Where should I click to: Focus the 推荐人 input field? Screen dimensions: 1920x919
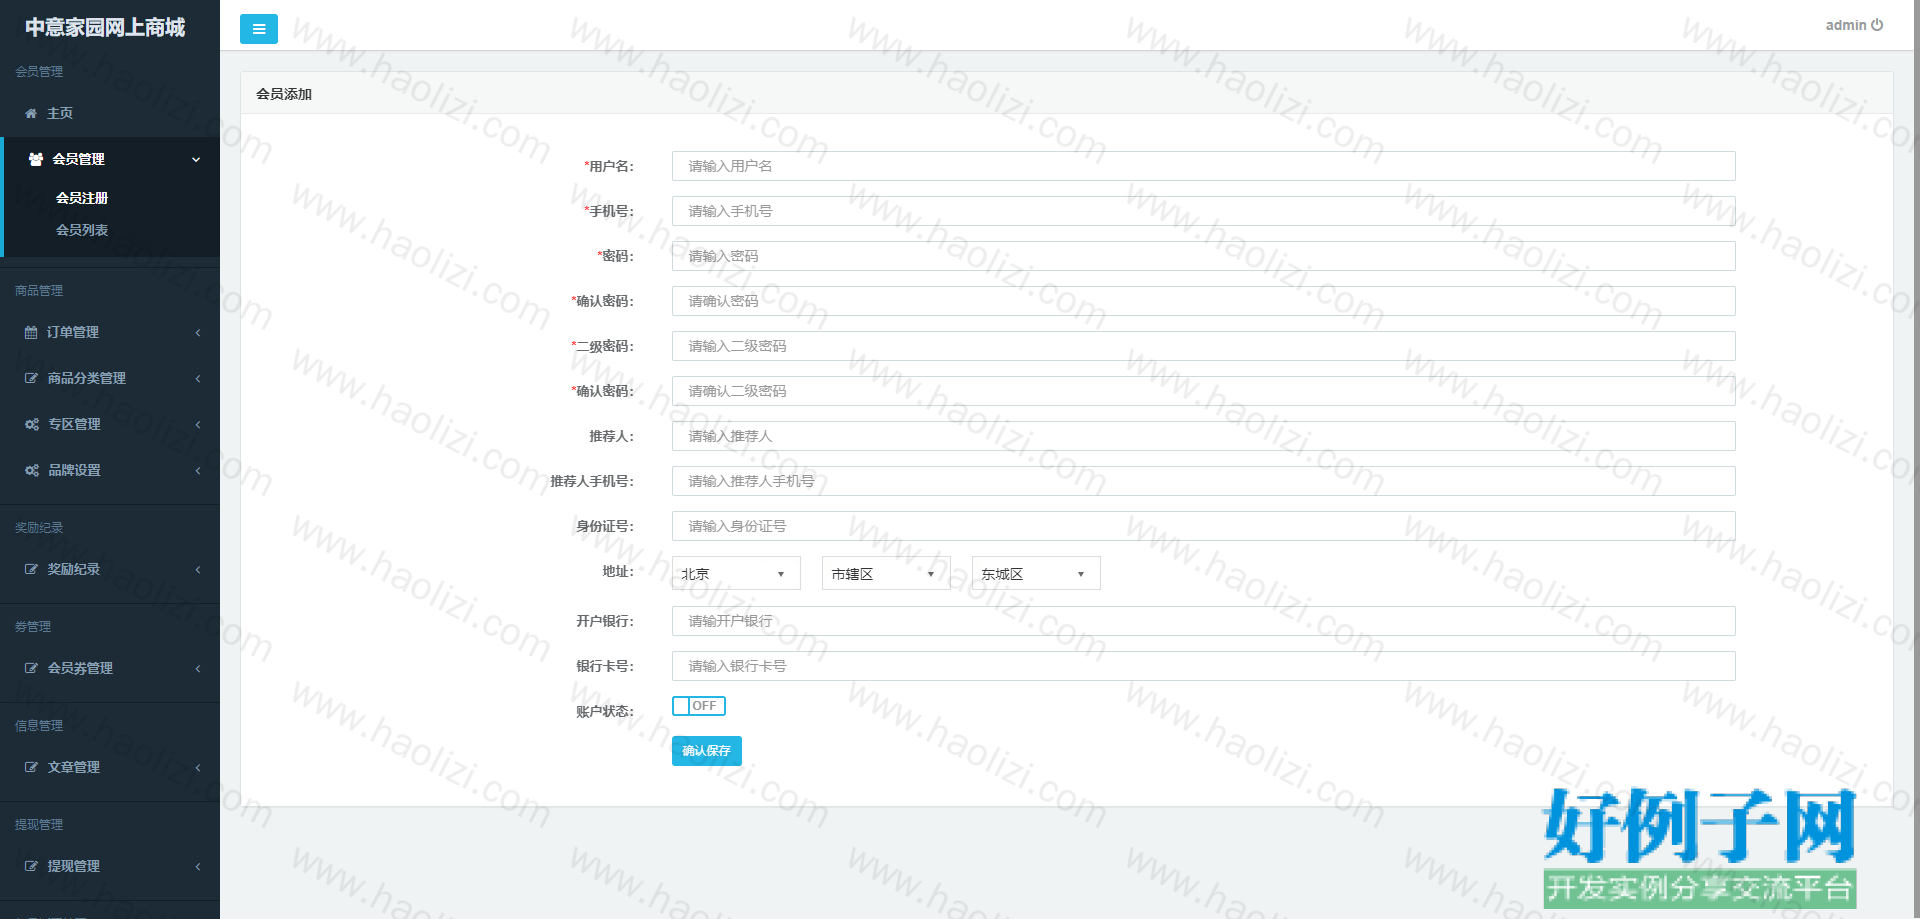point(1203,436)
